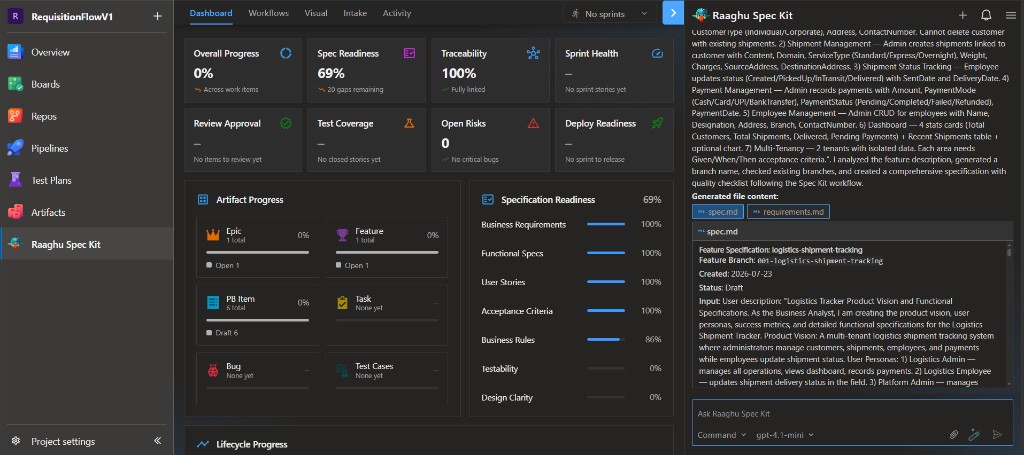1024x455 pixels.
Task: Click the 'Draft 6' status text
Action: click(x=227, y=333)
